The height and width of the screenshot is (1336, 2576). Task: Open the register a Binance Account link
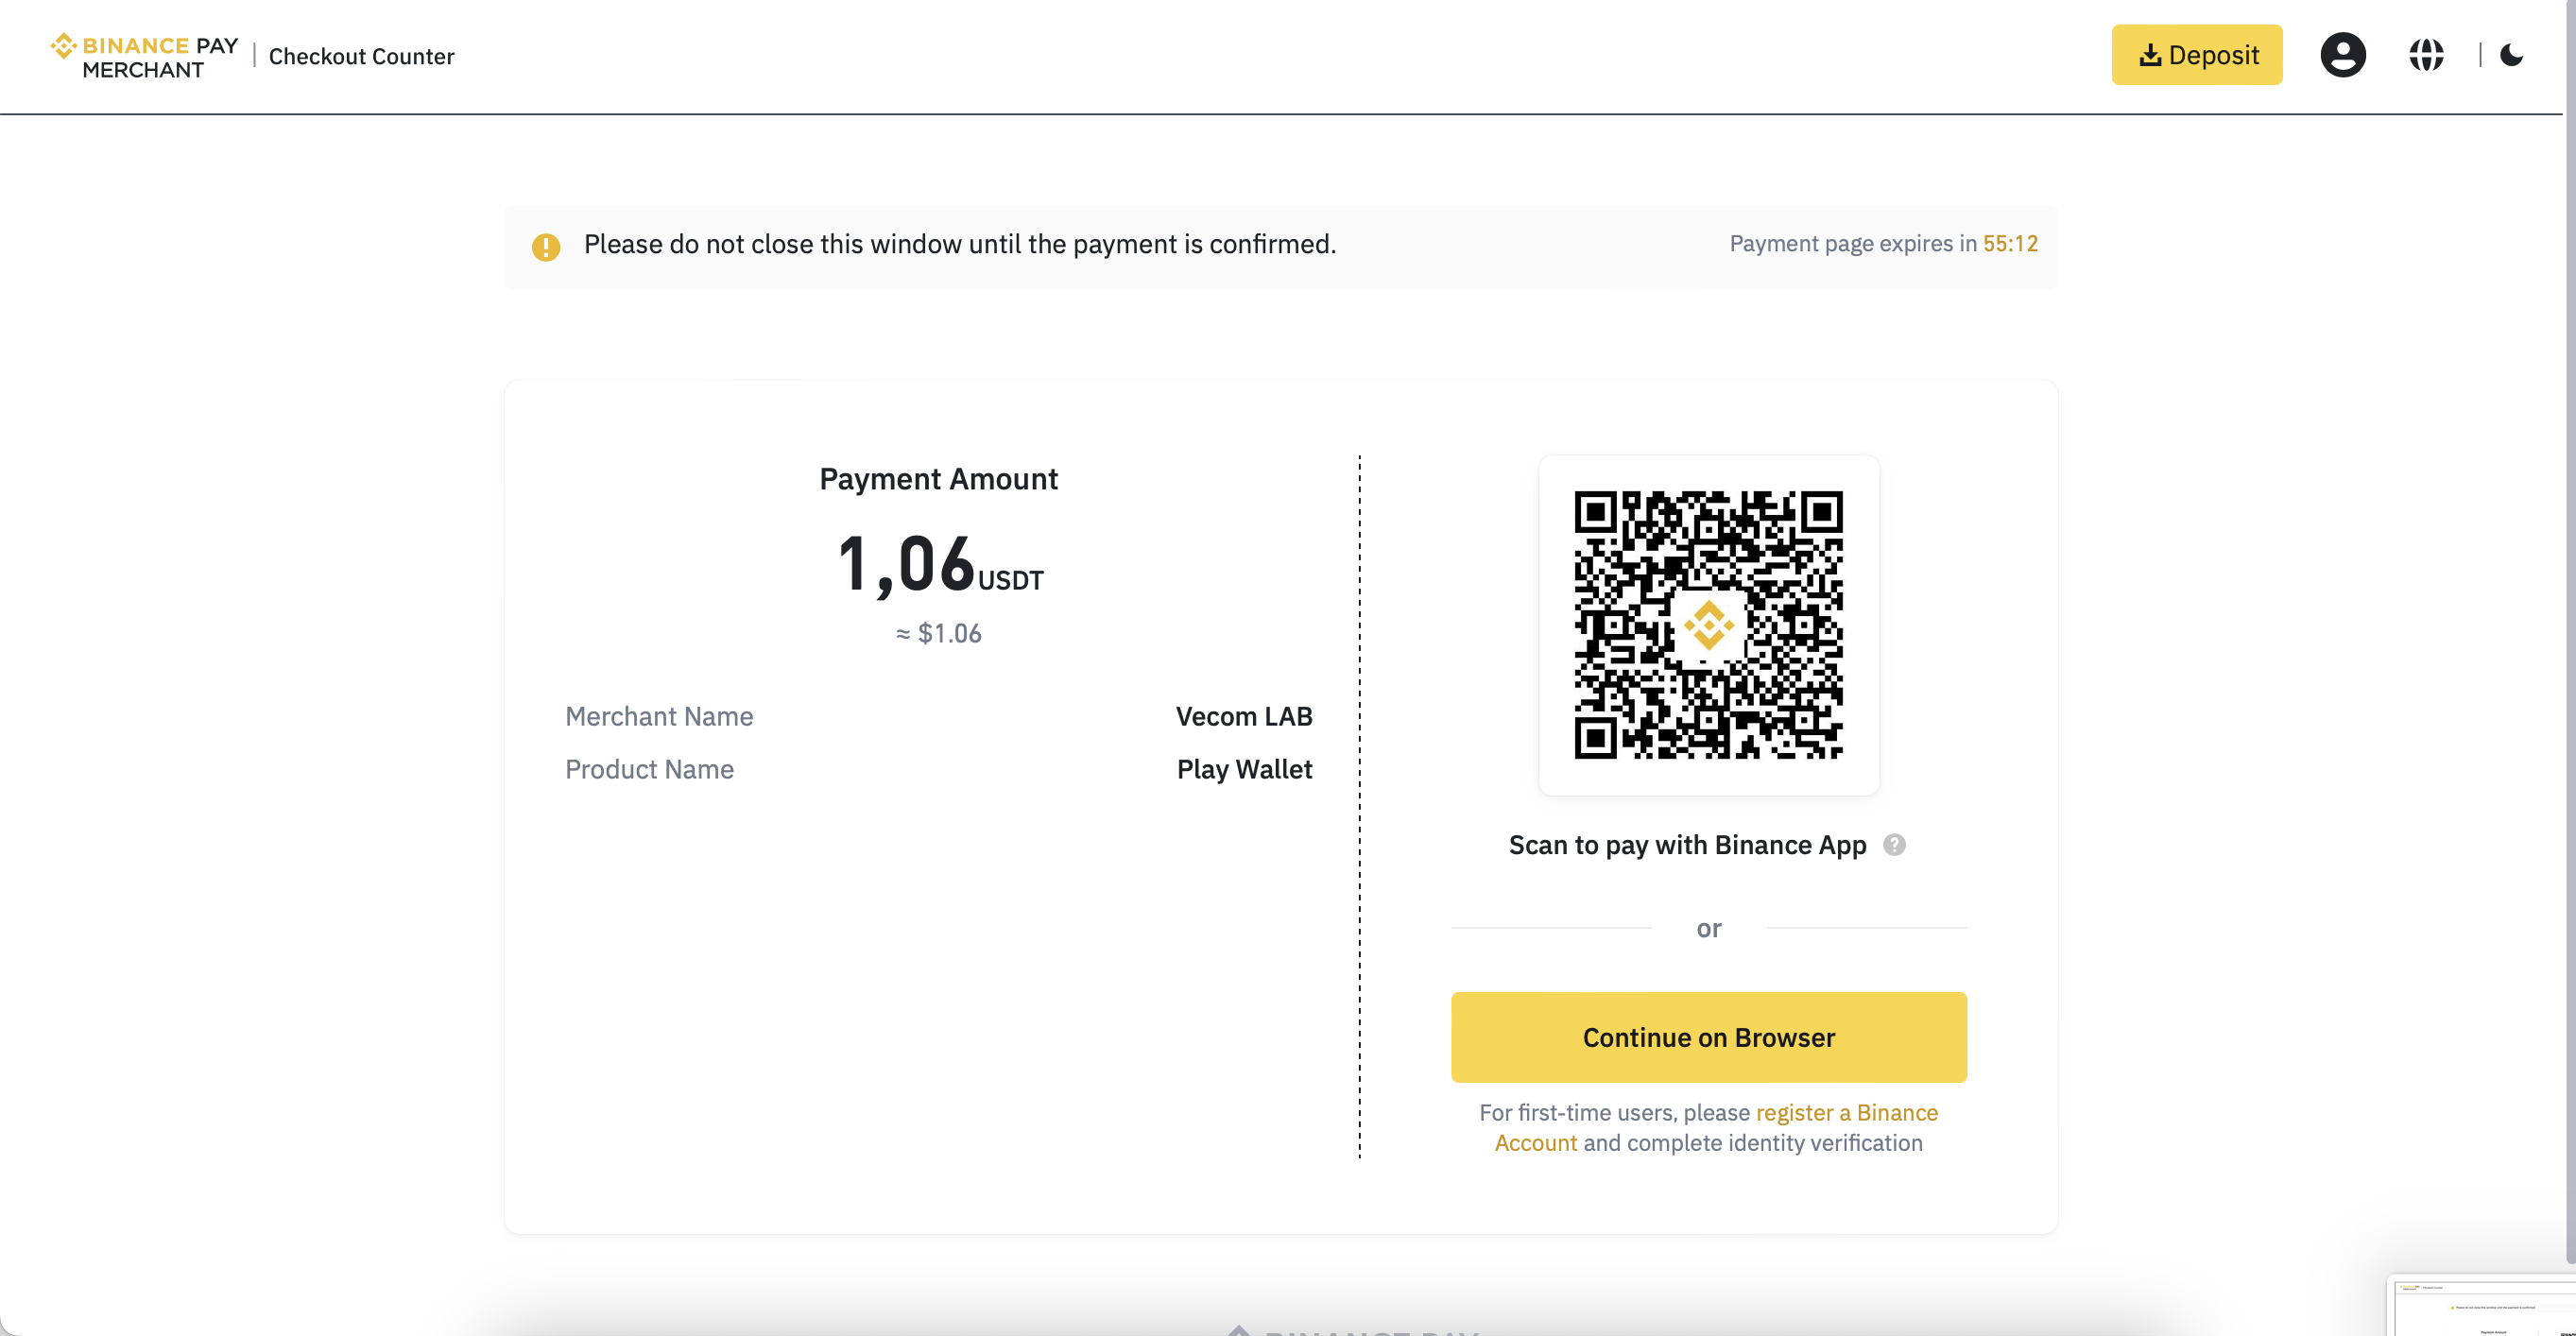pyautogui.click(x=1846, y=1113)
